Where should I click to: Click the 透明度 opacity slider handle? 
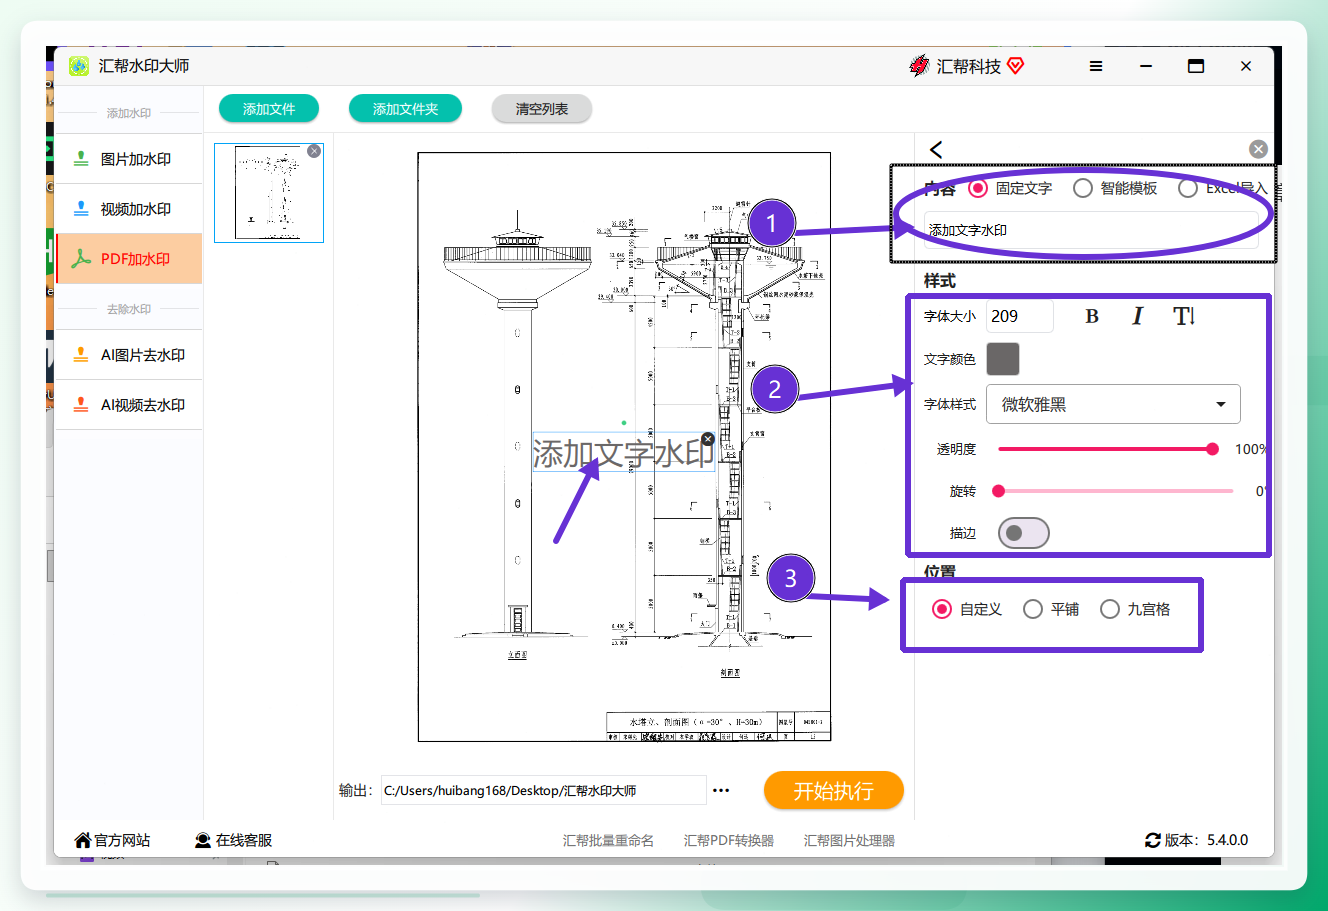tap(1213, 449)
